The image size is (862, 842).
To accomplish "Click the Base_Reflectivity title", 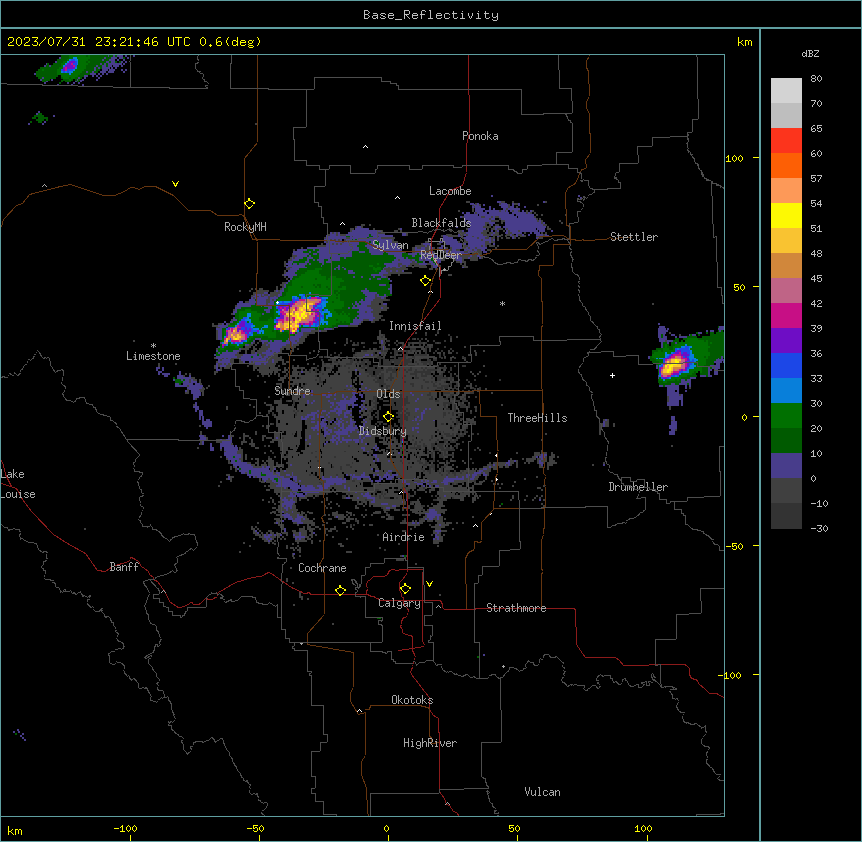I will click(x=431, y=15).
